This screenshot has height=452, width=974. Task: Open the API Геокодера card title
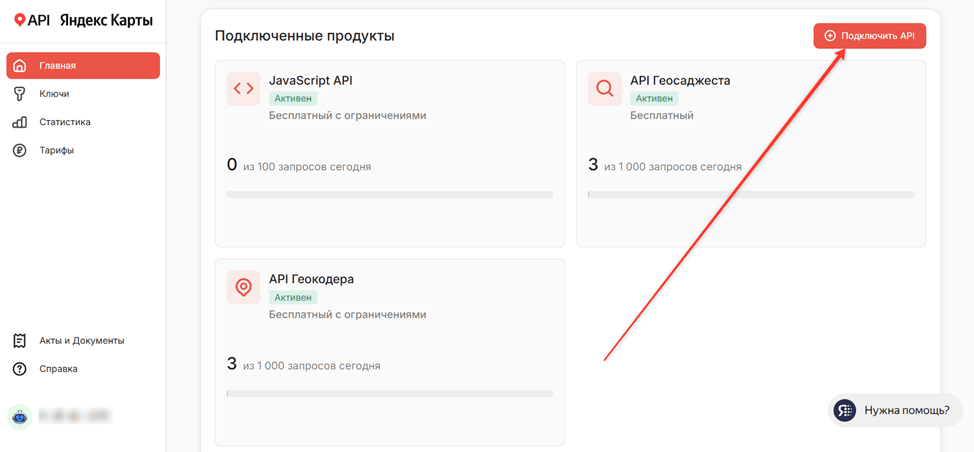pos(311,279)
